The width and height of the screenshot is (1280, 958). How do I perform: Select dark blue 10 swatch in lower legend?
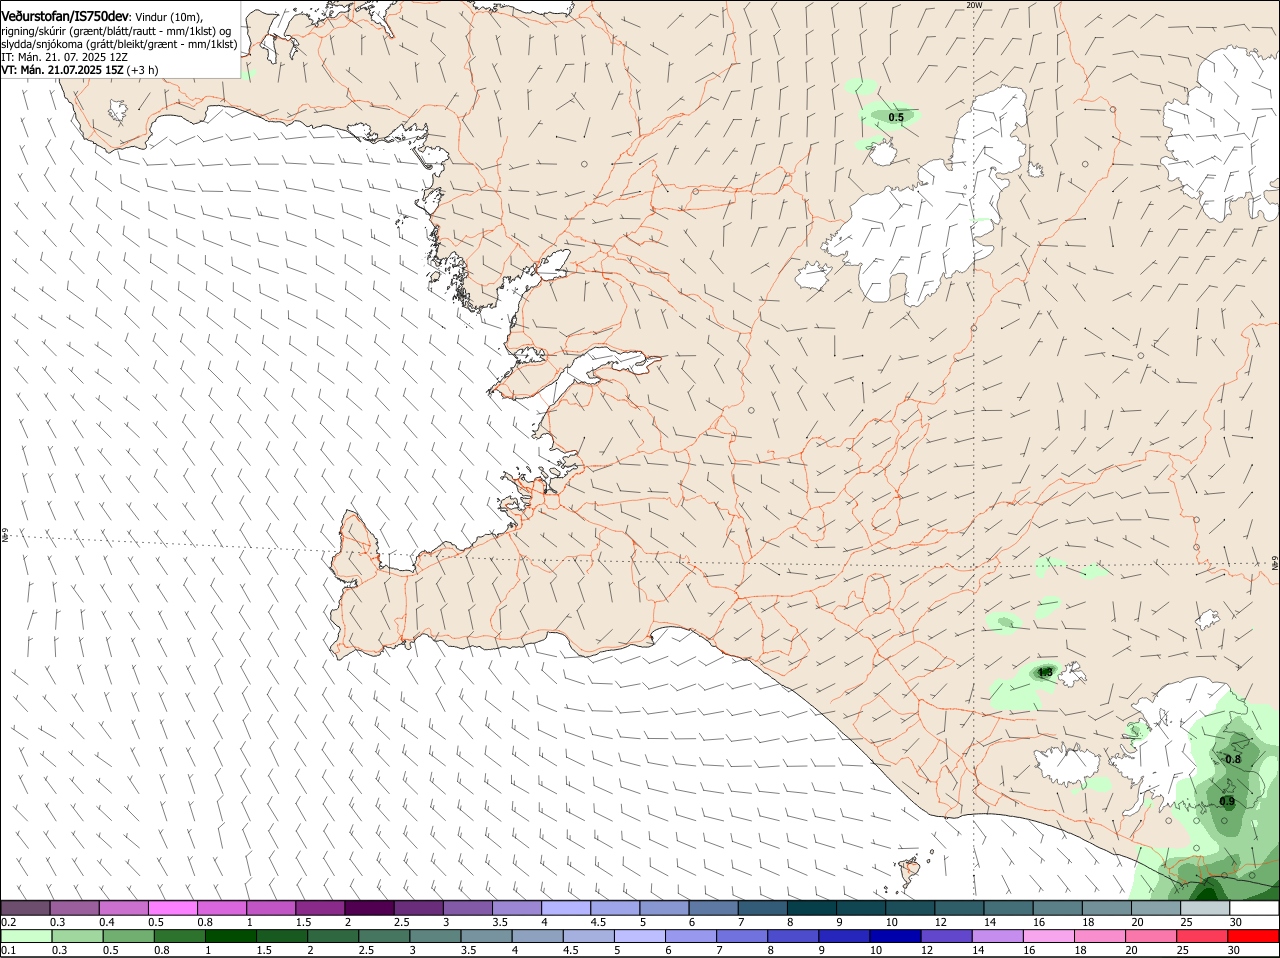[894, 937]
